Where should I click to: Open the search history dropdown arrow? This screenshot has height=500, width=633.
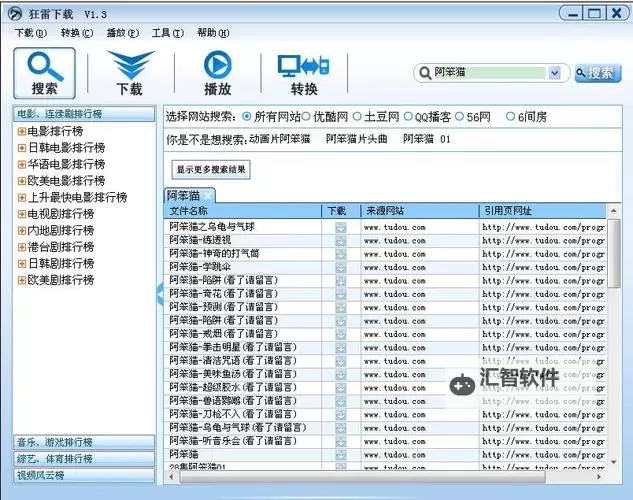(555, 73)
